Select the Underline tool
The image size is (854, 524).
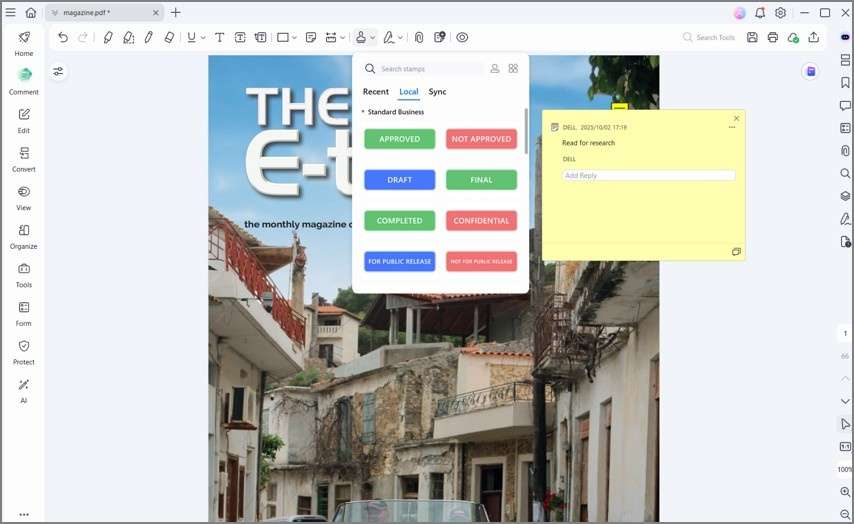coord(191,37)
